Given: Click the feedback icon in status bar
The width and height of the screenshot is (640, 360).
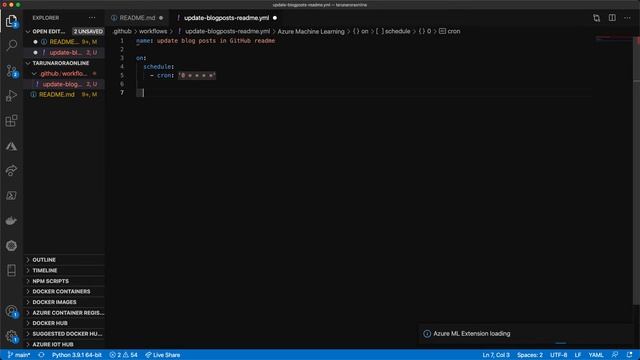Looking at the screenshot, I should (x=615, y=355).
